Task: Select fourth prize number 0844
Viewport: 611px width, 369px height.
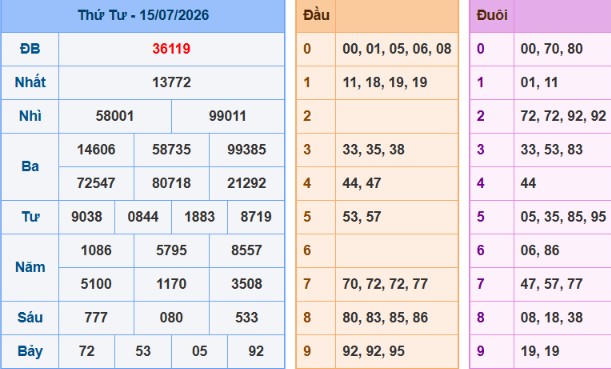Action: (x=143, y=216)
